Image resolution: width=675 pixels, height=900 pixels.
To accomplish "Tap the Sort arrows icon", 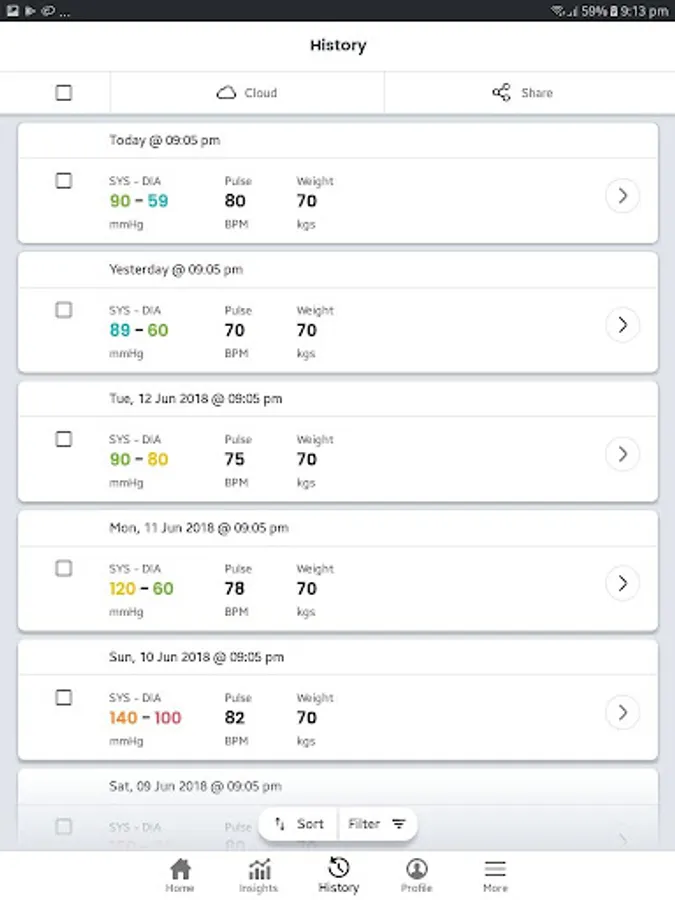I will coord(281,824).
